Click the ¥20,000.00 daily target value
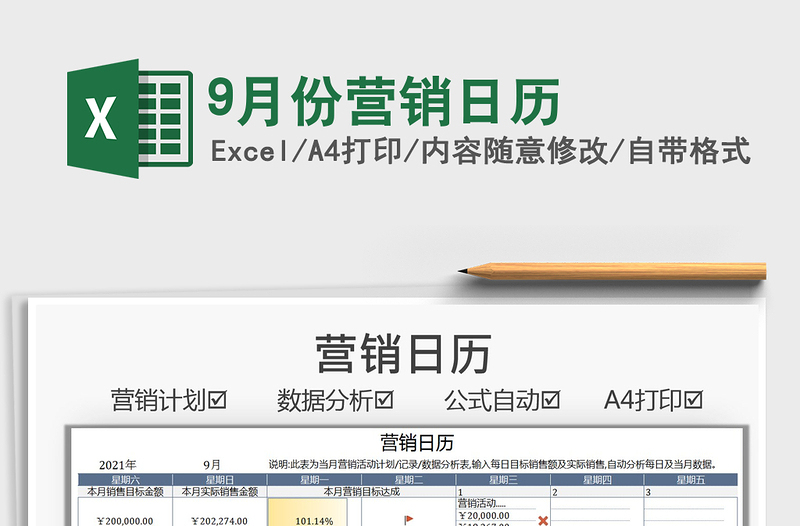Viewport: 800px width, 526px height. coord(484,515)
